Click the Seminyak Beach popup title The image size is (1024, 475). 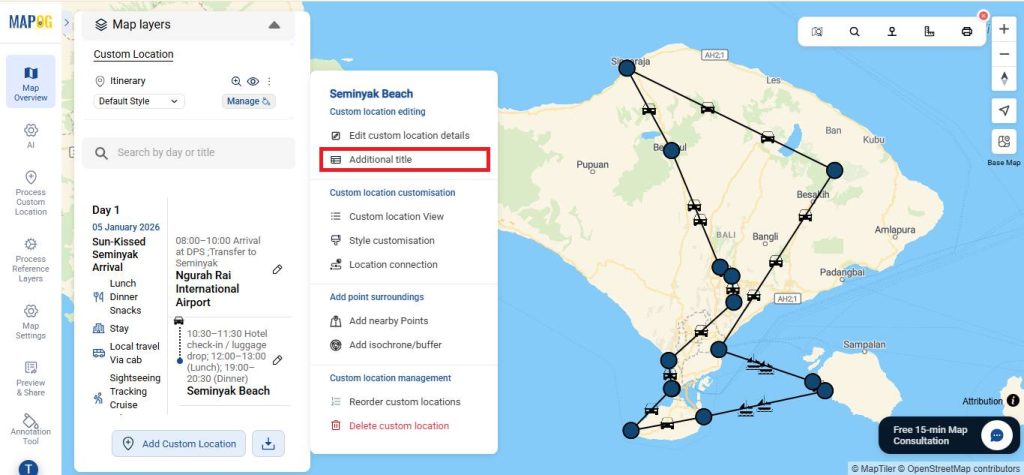371,94
